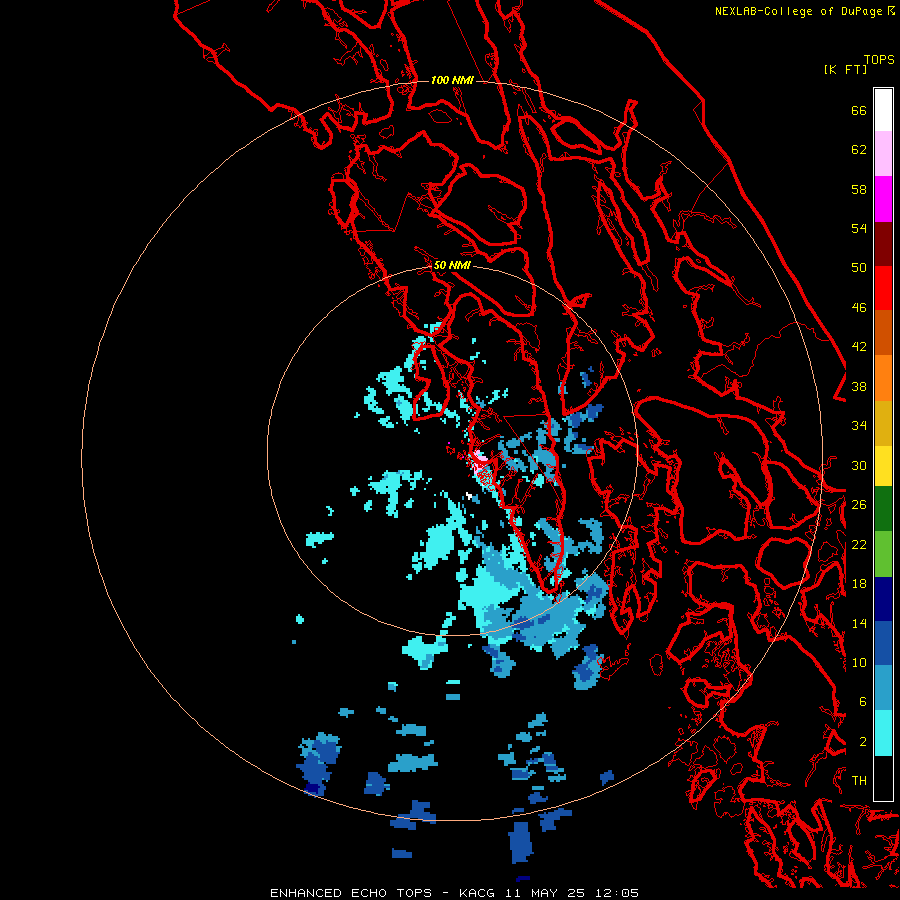Click the 50 NMI range ring label
This screenshot has width=900, height=900.
click(452, 265)
